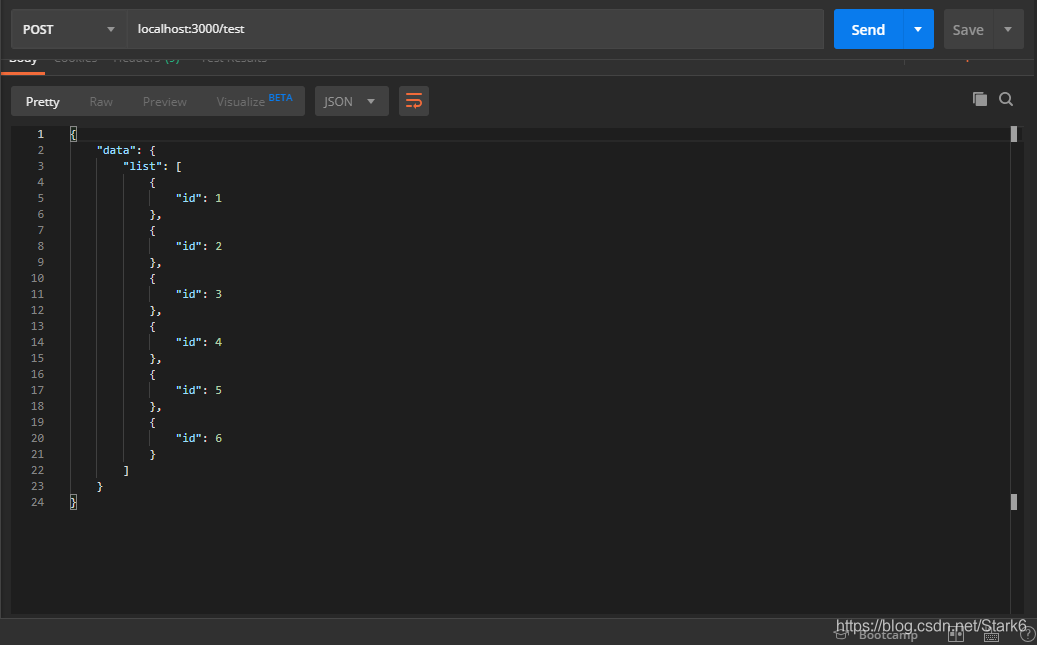The image size is (1037, 645).
Task: Click the Bootcamp icon in the status bar
Action: coord(840,633)
